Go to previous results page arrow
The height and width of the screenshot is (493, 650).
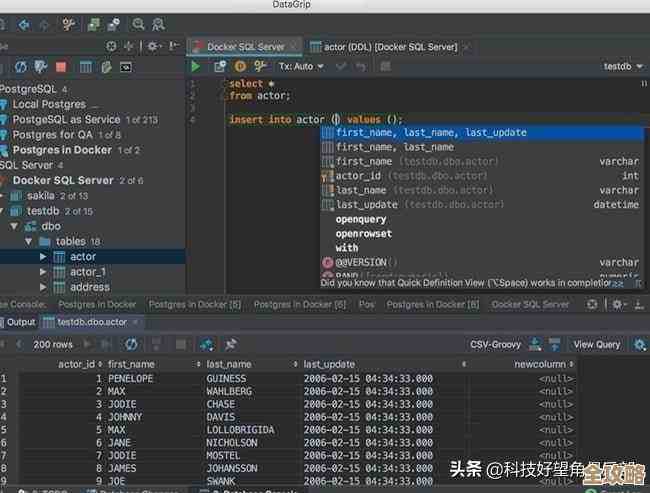pos(19,344)
